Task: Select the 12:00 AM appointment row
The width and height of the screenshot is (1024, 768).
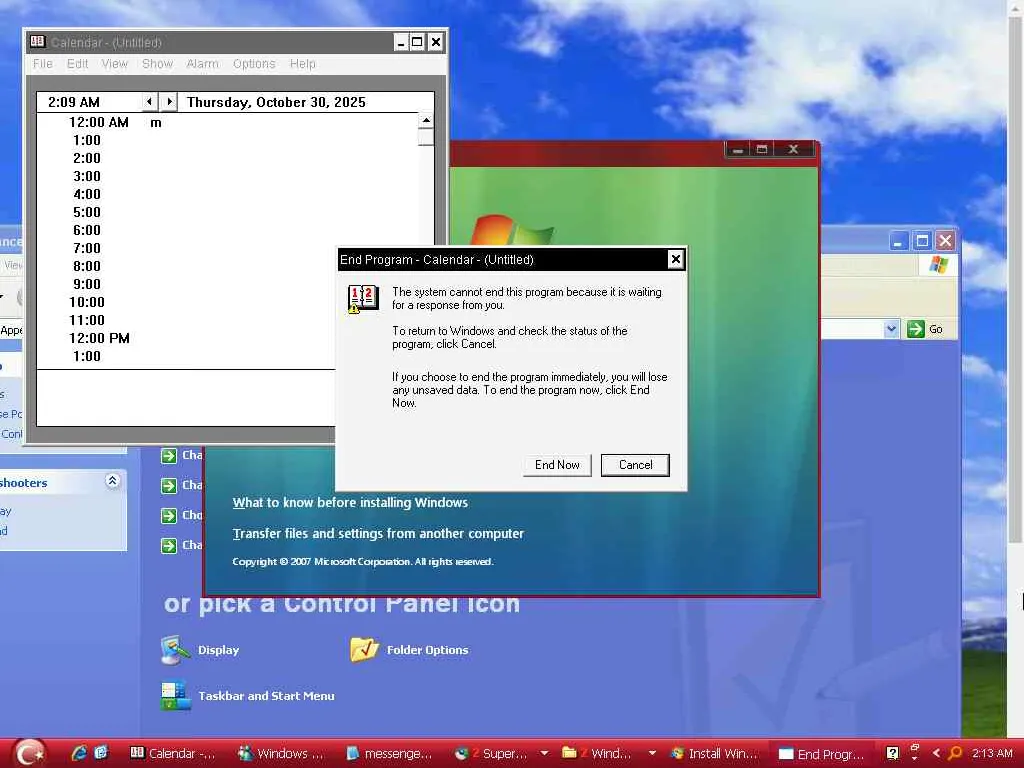Action: click(227, 122)
